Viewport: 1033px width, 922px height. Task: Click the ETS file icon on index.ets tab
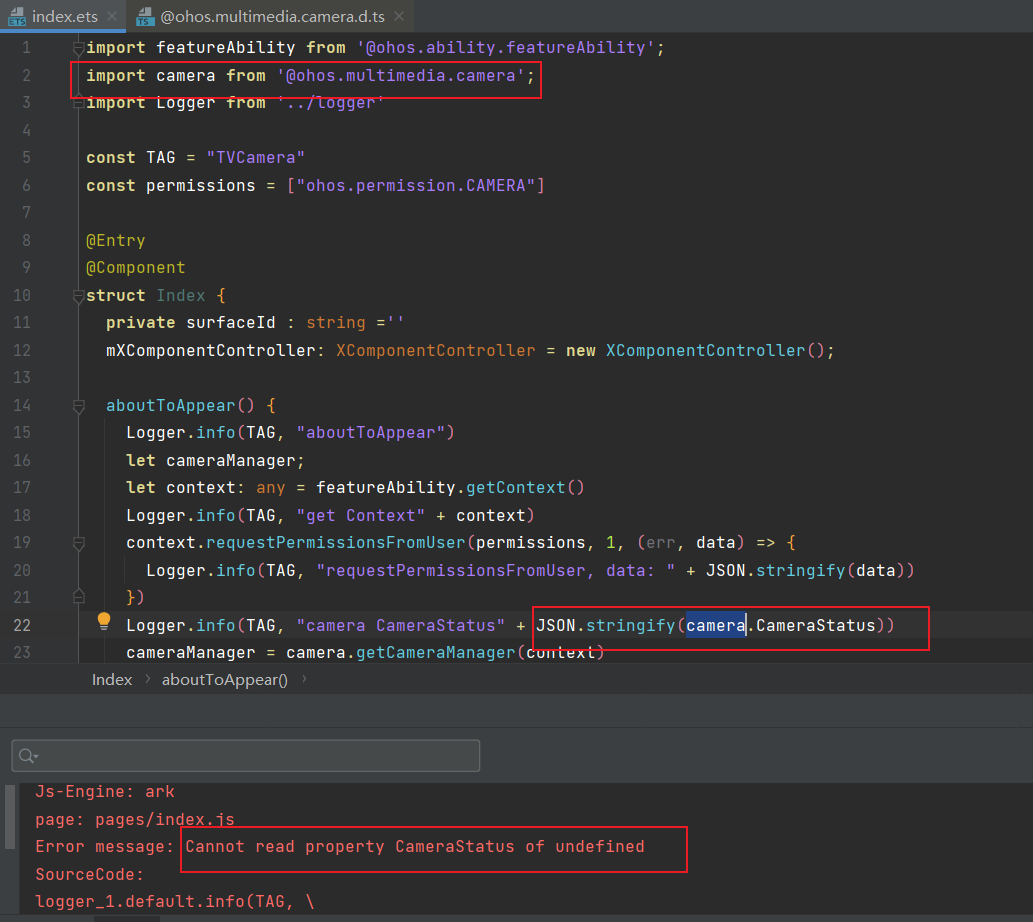(17, 16)
